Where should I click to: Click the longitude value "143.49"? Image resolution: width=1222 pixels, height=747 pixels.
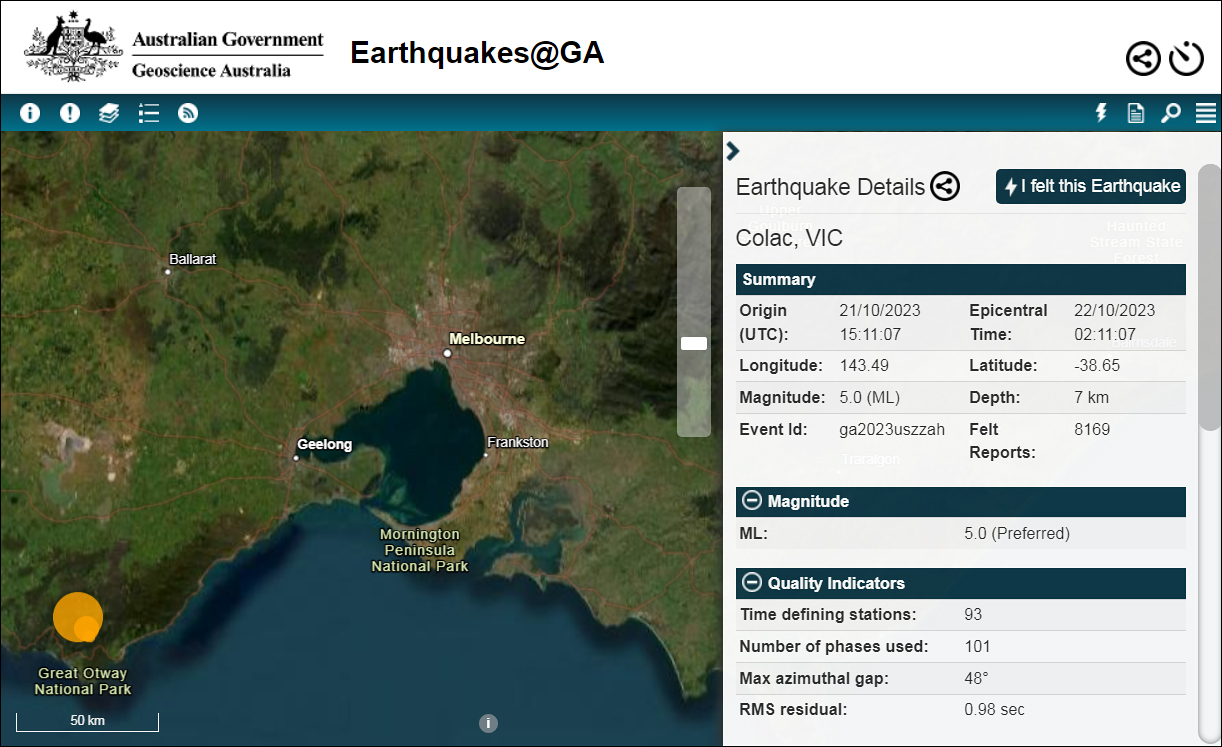[864, 366]
